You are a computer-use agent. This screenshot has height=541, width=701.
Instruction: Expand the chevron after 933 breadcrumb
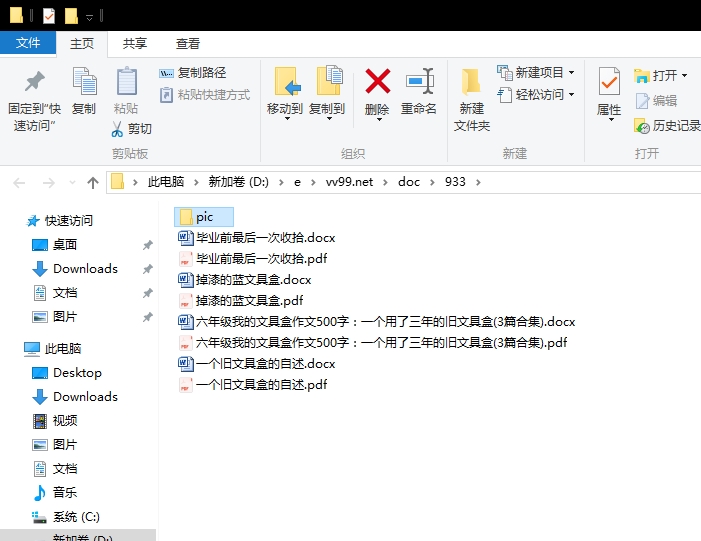coord(478,182)
